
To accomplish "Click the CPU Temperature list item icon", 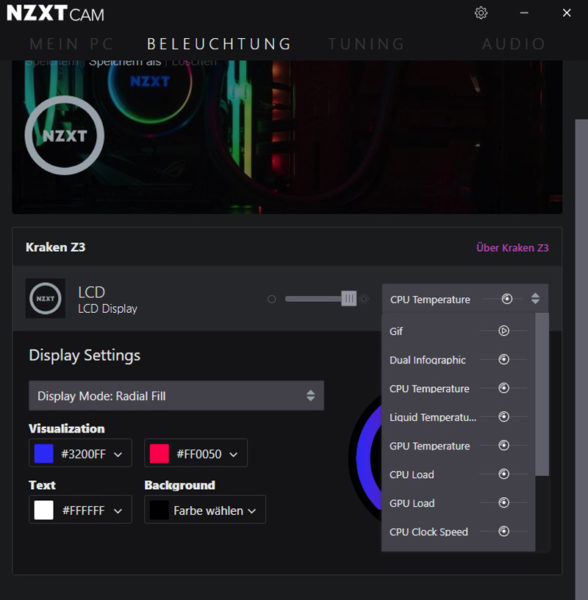I will pyautogui.click(x=504, y=388).
